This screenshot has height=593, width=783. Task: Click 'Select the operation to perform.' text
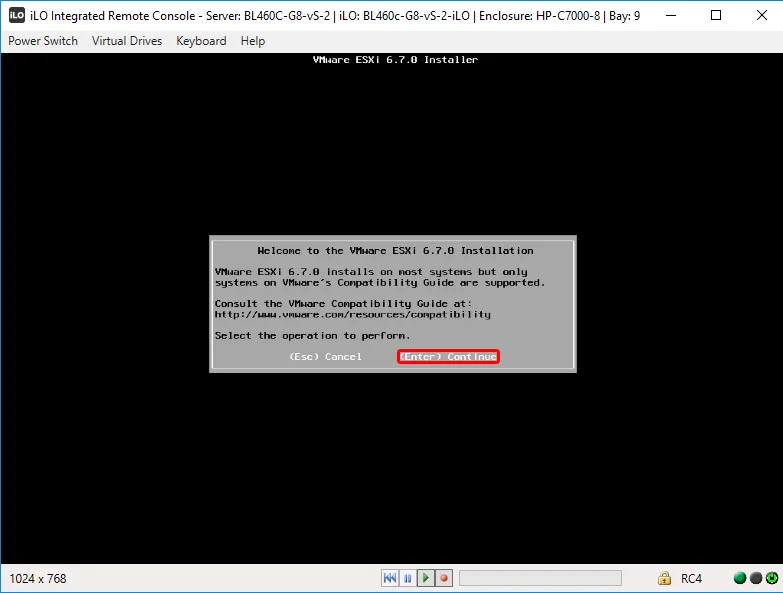[313, 335]
